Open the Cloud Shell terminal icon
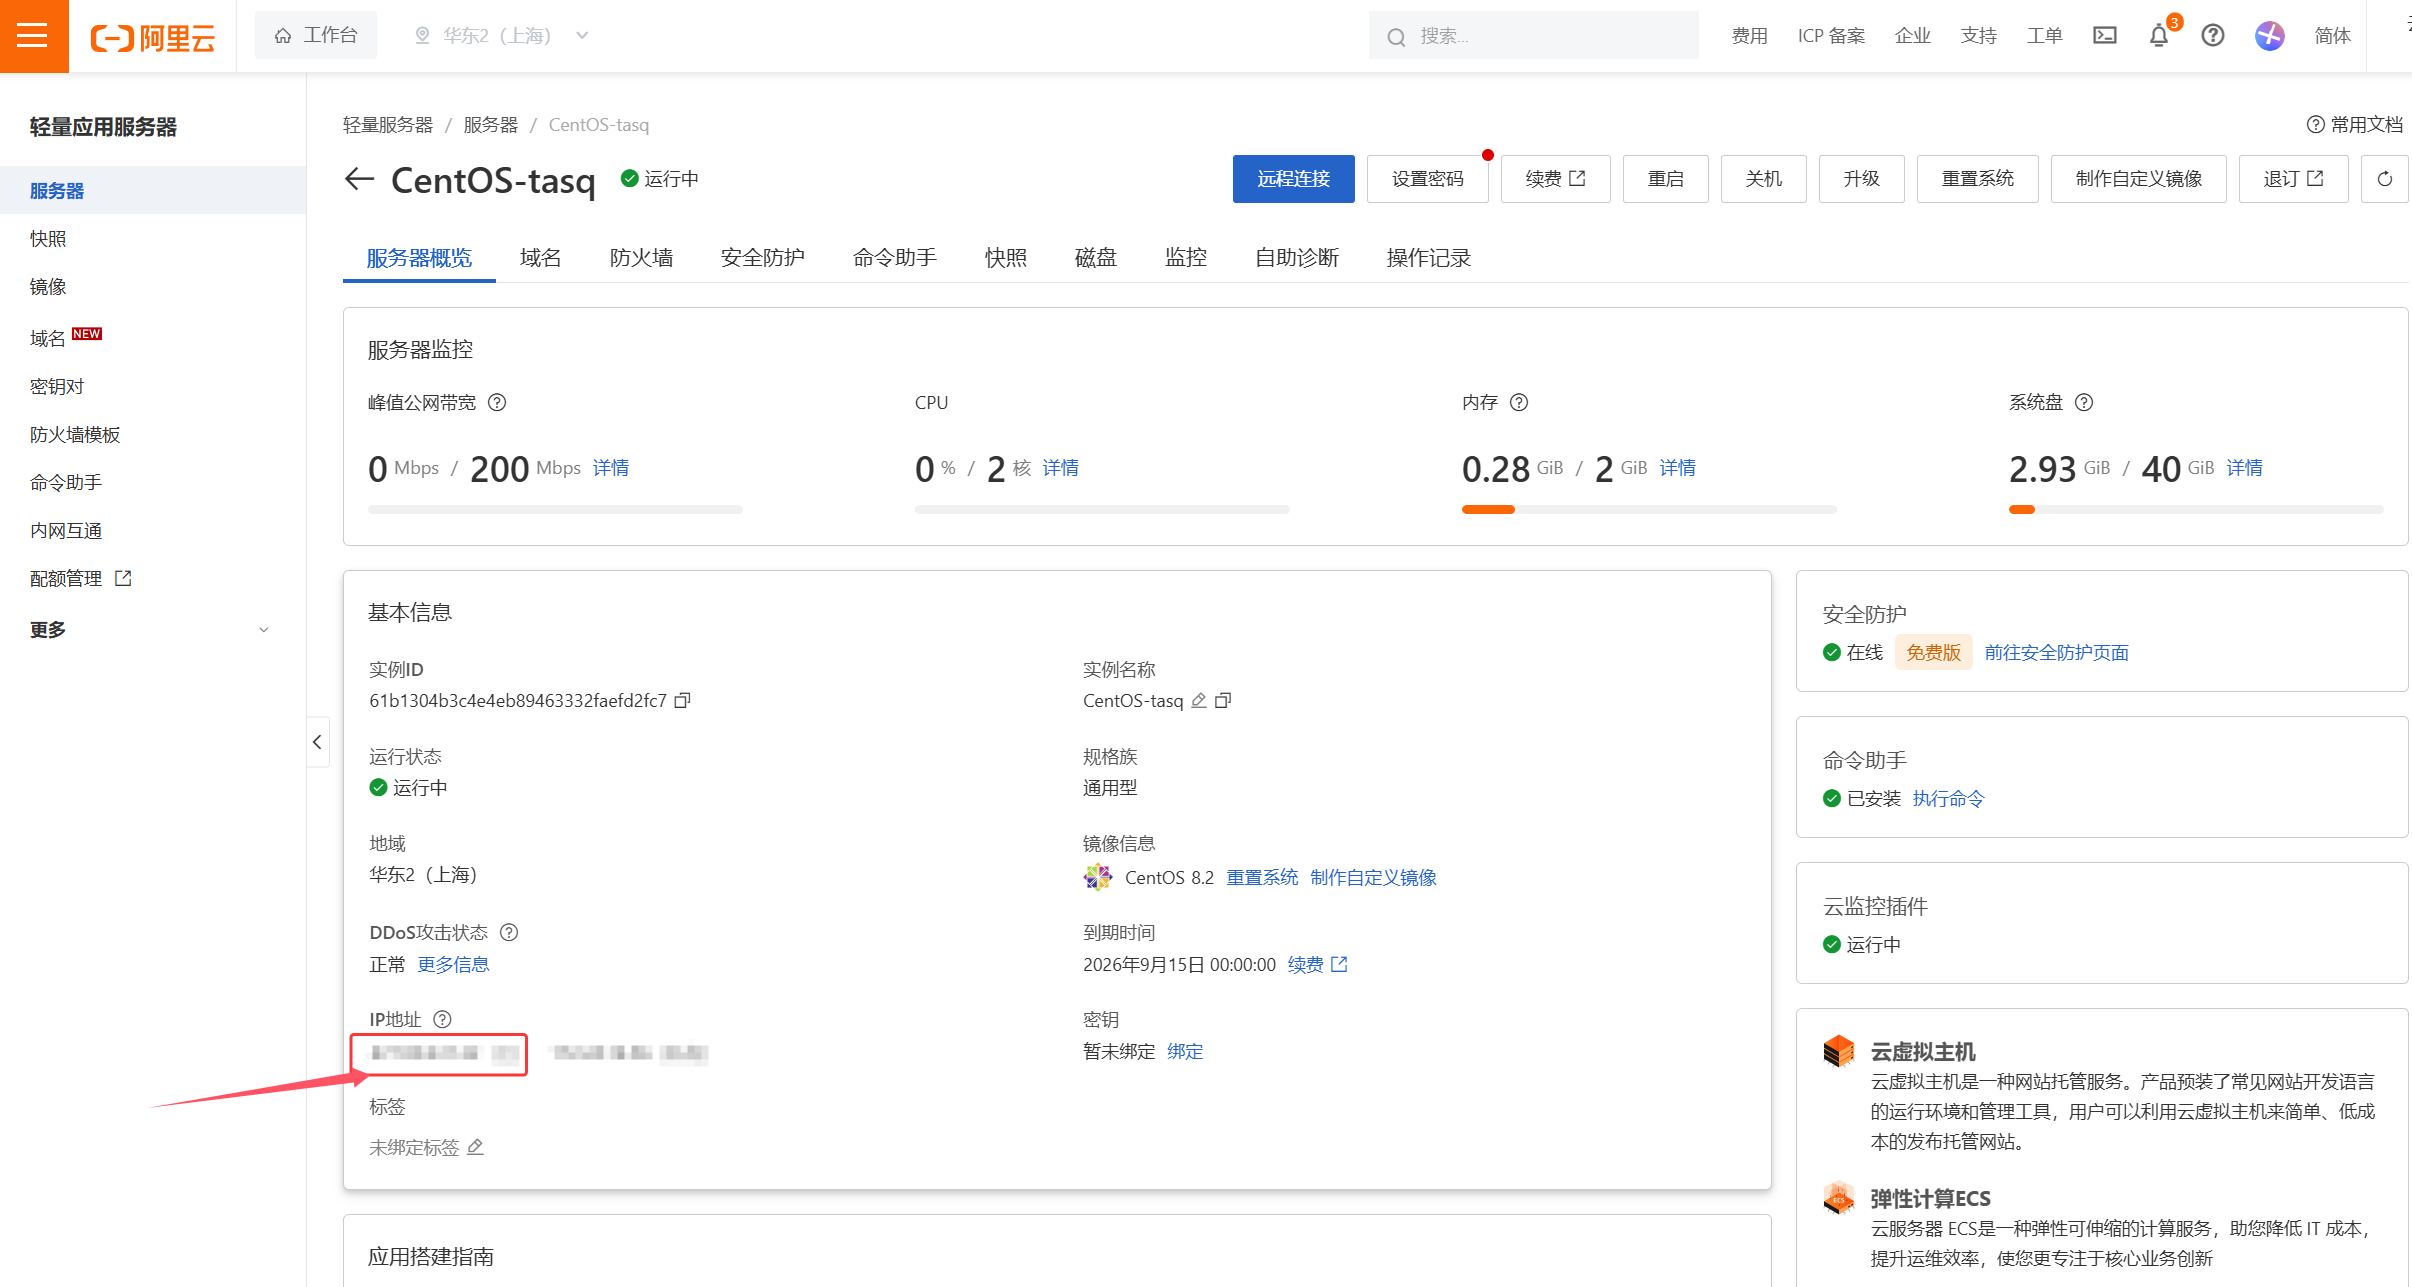 point(2104,35)
